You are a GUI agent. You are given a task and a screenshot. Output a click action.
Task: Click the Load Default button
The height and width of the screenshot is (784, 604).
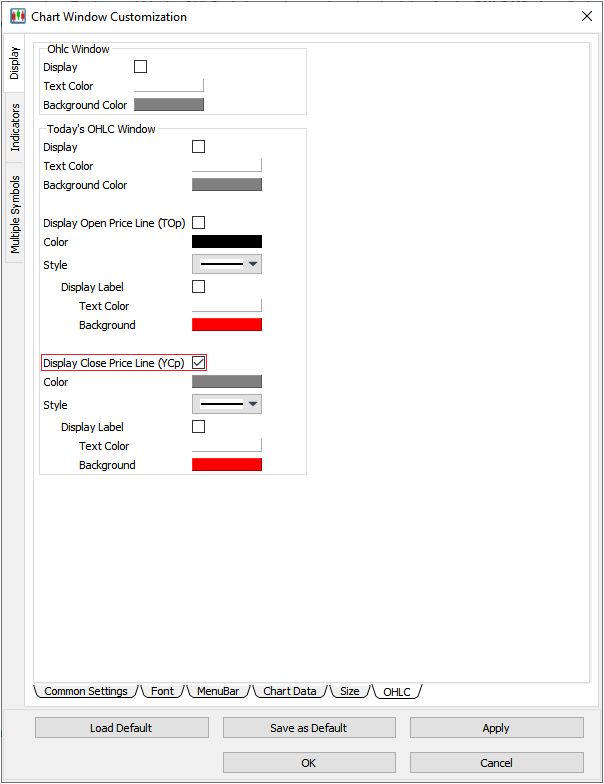(121, 728)
